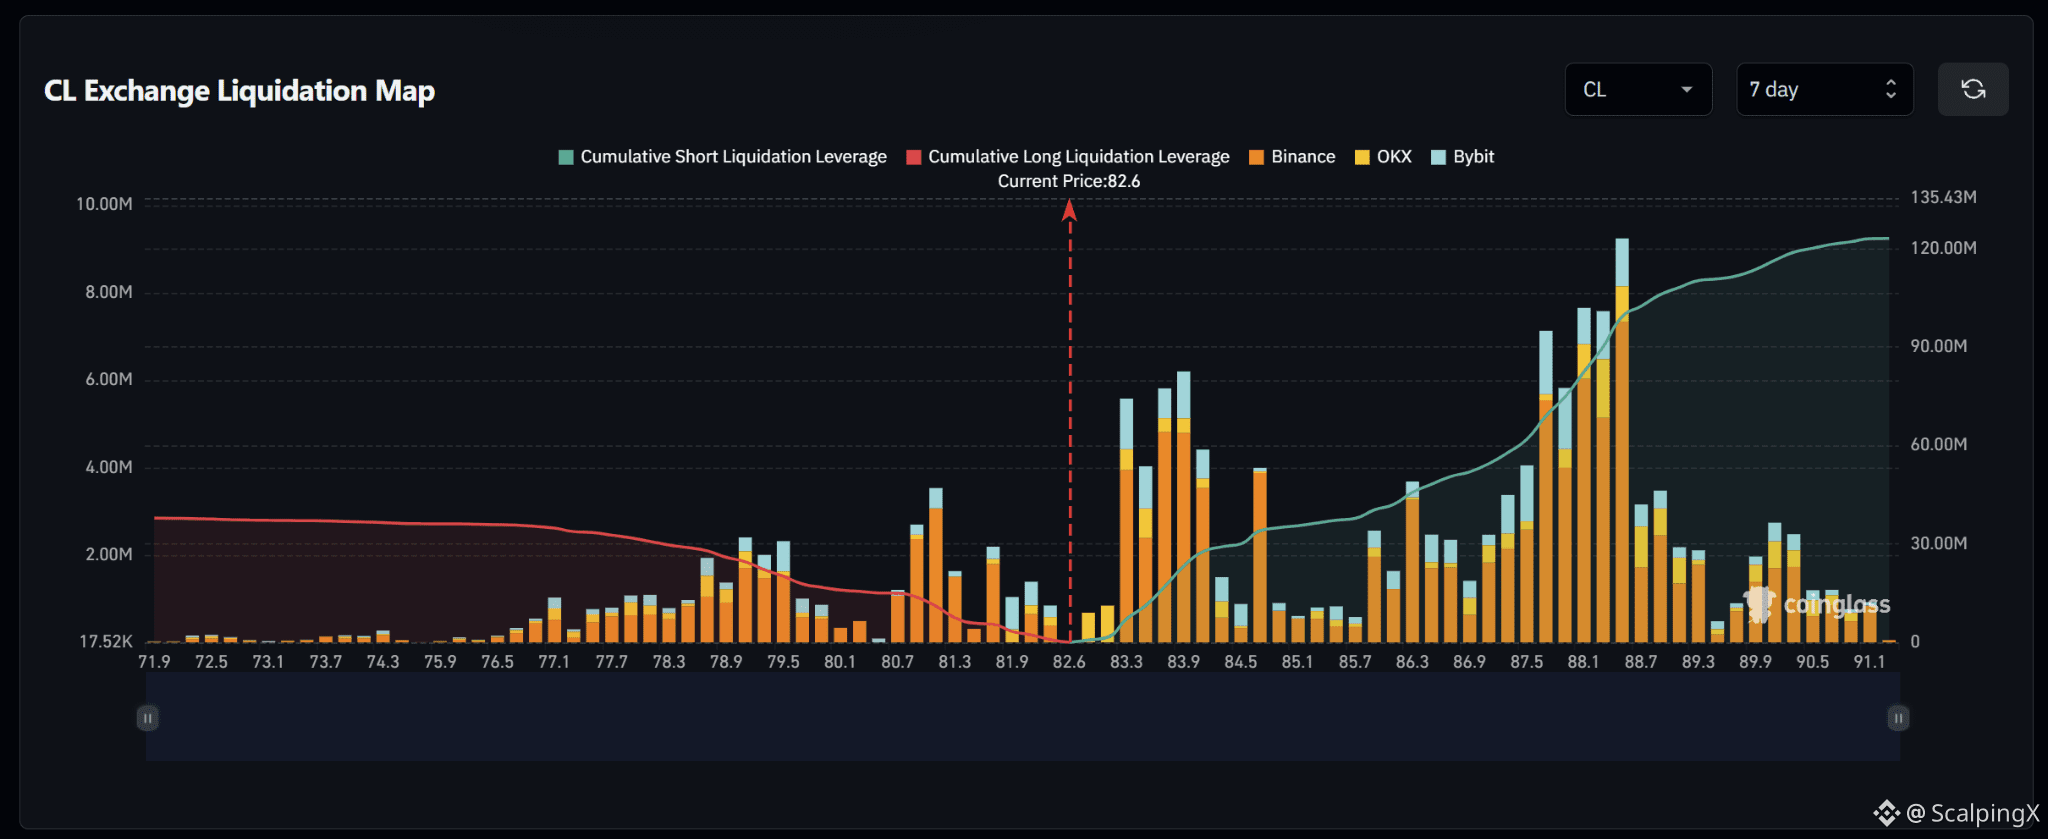Screen dimensions: 2048x839
Task: Click the refresh chart icon button
Action: tap(1972, 90)
